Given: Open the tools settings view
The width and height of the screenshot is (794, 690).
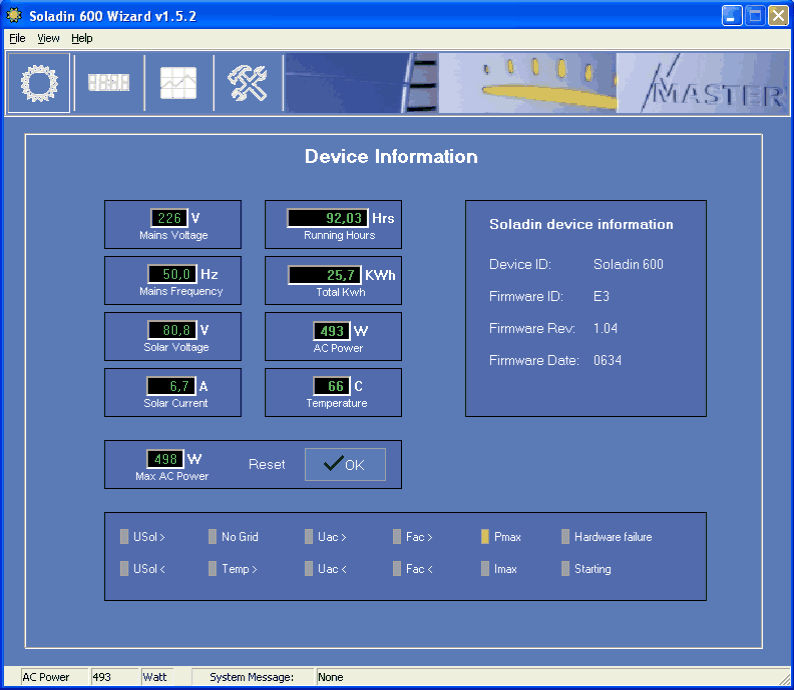Looking at the screenshot, I should click(248, 83).
